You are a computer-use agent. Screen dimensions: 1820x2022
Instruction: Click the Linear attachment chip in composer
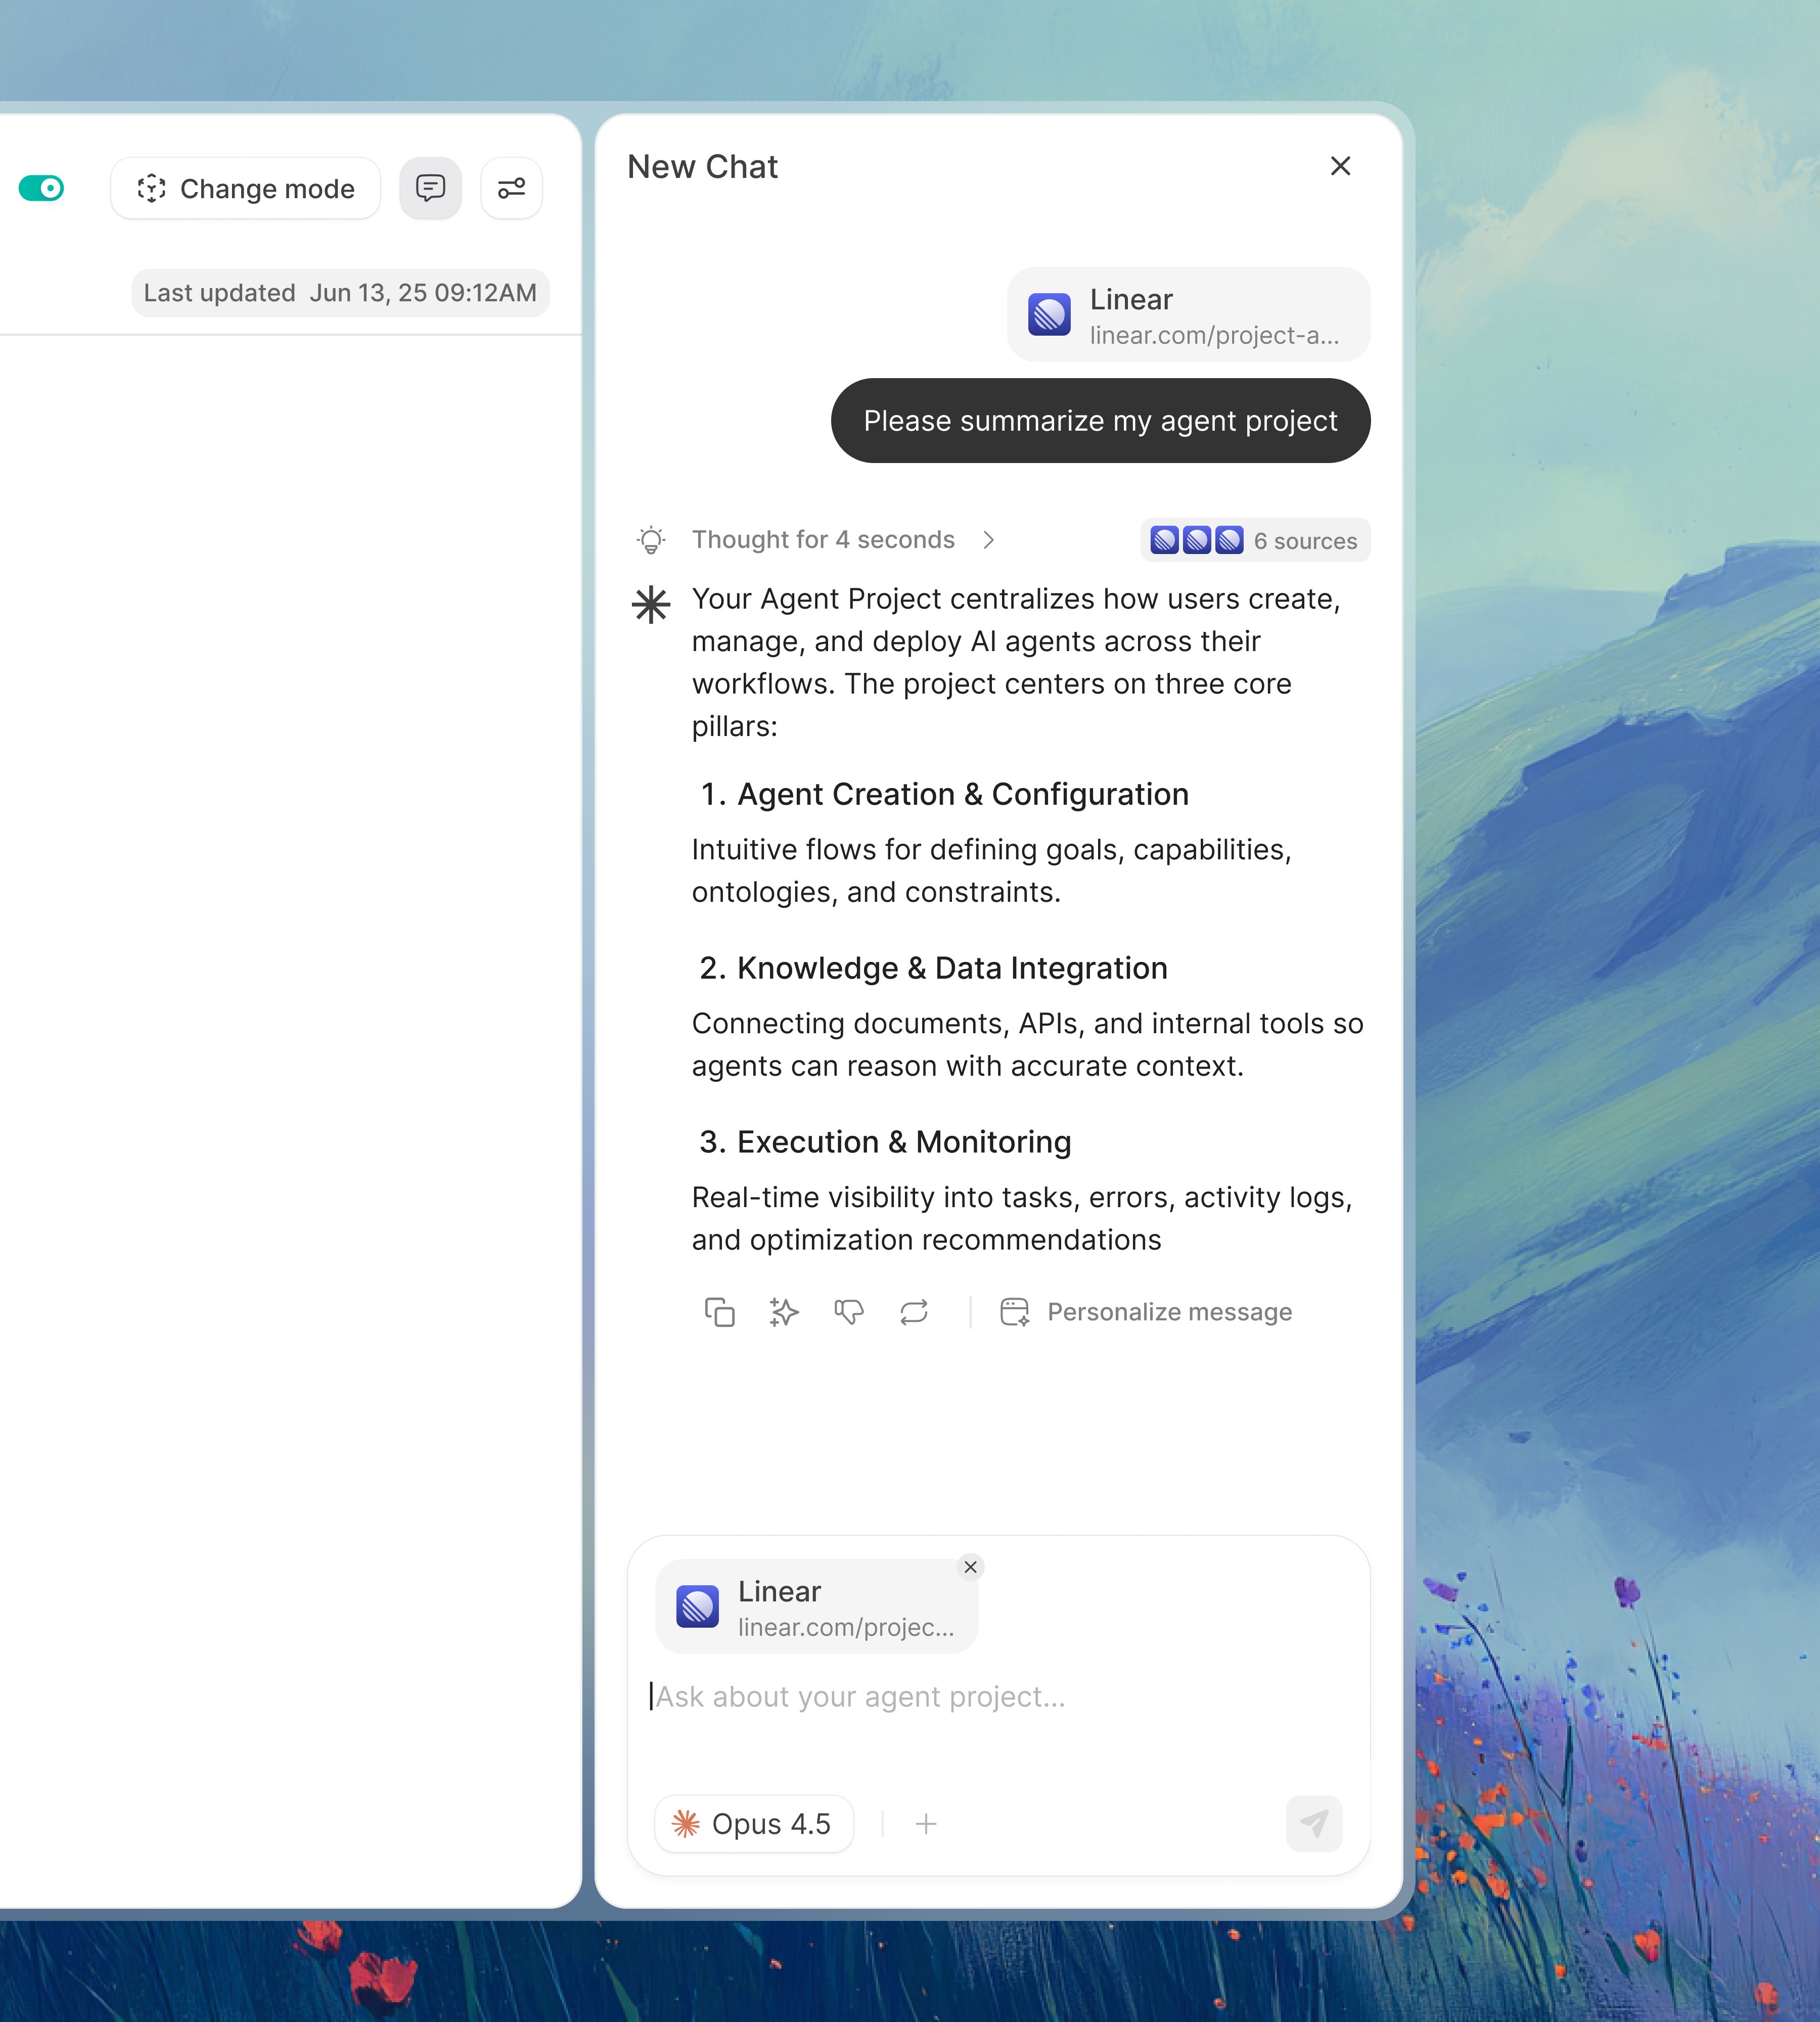click(x=815, y=1606)
